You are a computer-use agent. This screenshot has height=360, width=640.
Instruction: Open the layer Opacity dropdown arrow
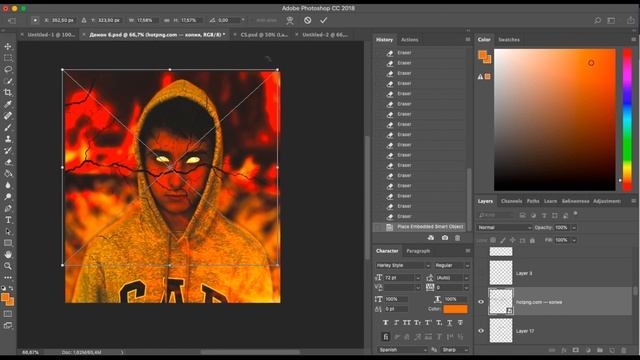(x=574, y=227)
